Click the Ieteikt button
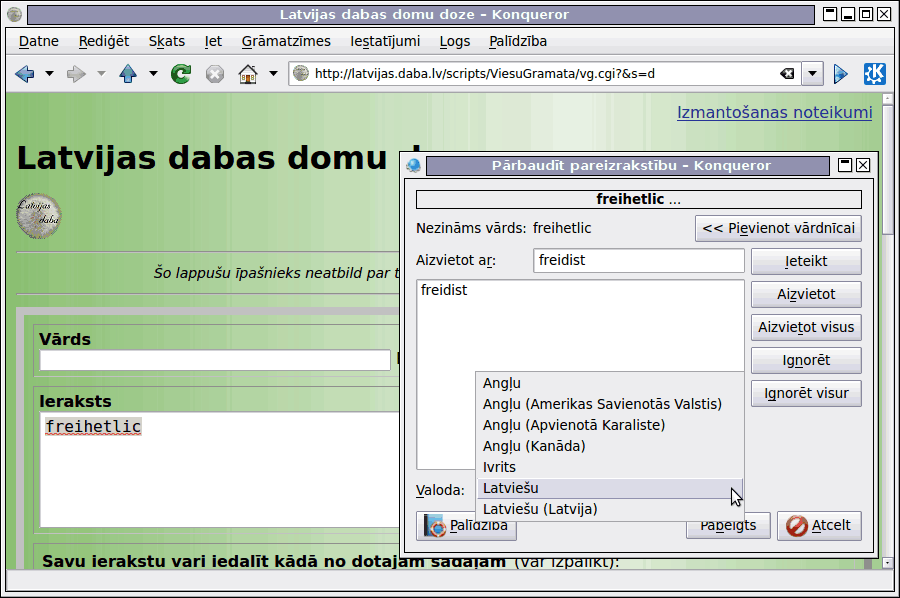Image resolution: width=900 pixels, height=598 pixels. point(806,261)
